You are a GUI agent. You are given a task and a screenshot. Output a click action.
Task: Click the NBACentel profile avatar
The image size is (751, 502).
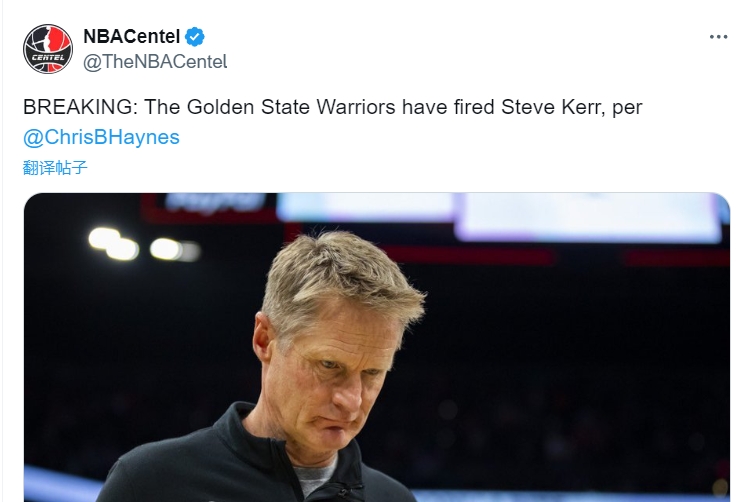(x=48, y=49)
